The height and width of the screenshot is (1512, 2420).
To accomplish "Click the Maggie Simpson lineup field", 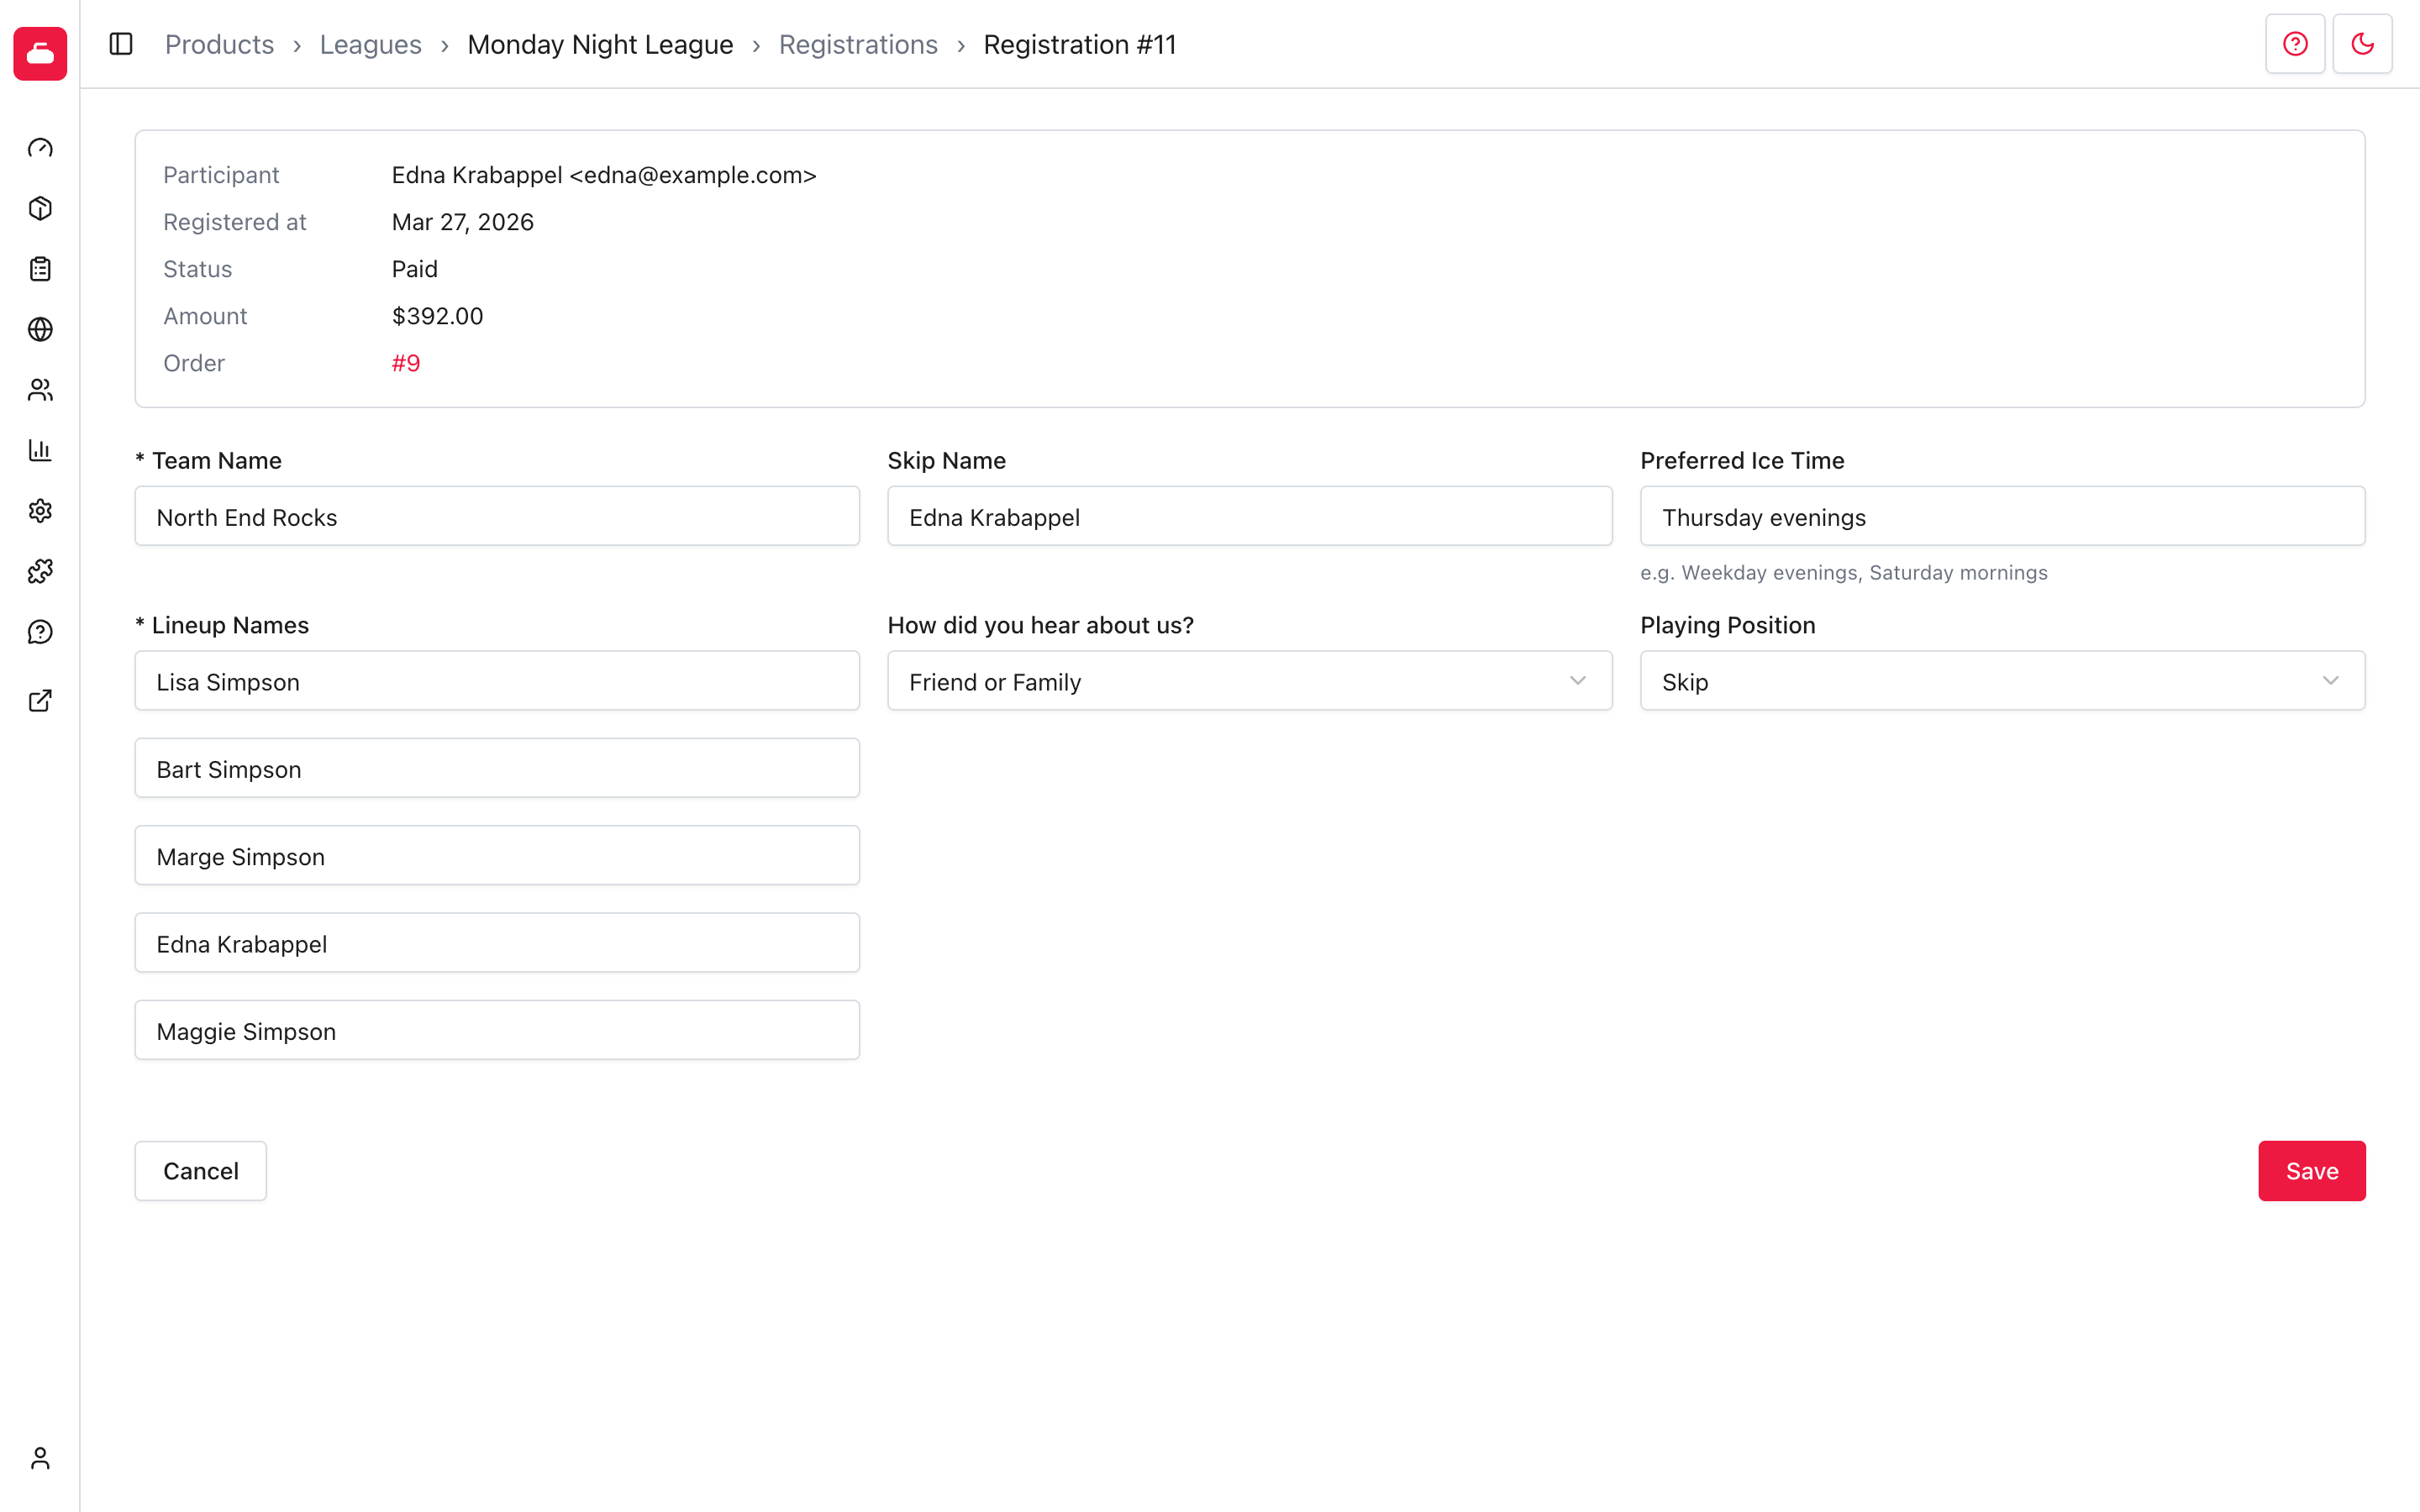I will pyautogui.click(x=497, y=1030).
